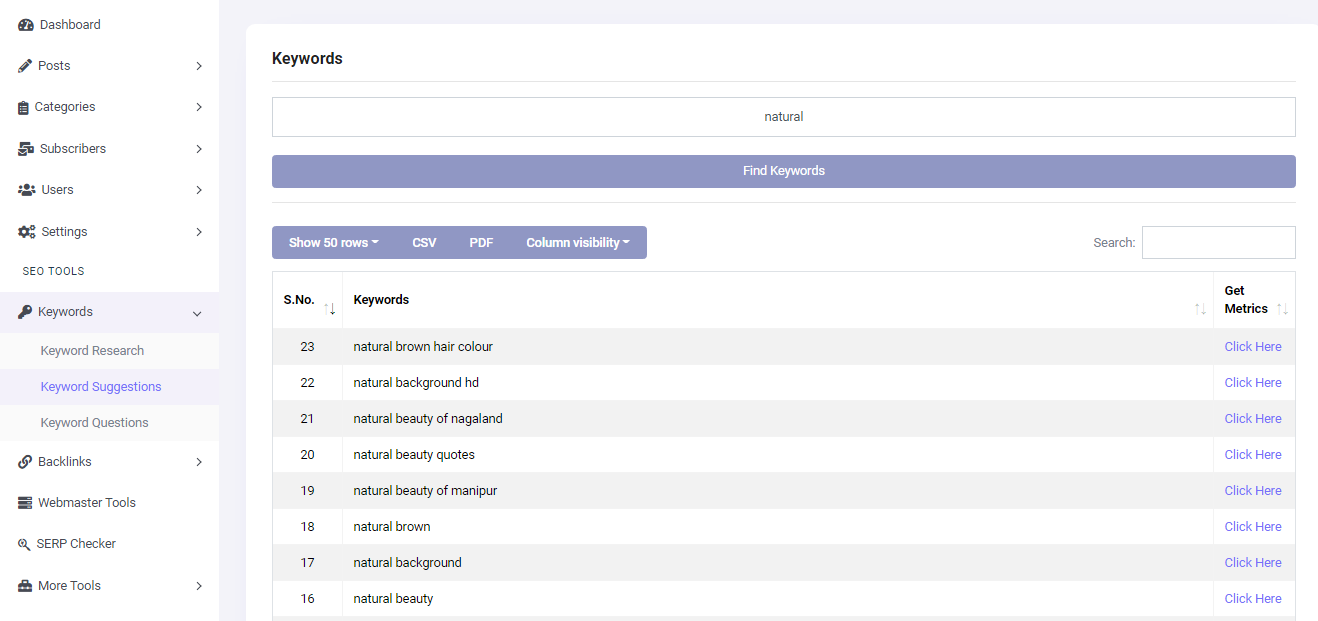
Task: Select Keyword Suggestions submenu item
Action: 101,387
